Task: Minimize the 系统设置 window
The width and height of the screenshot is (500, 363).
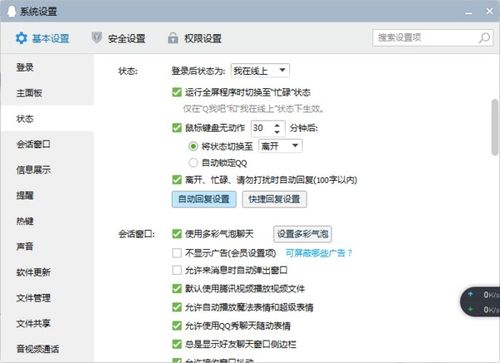Action: (x=469, y=12)
